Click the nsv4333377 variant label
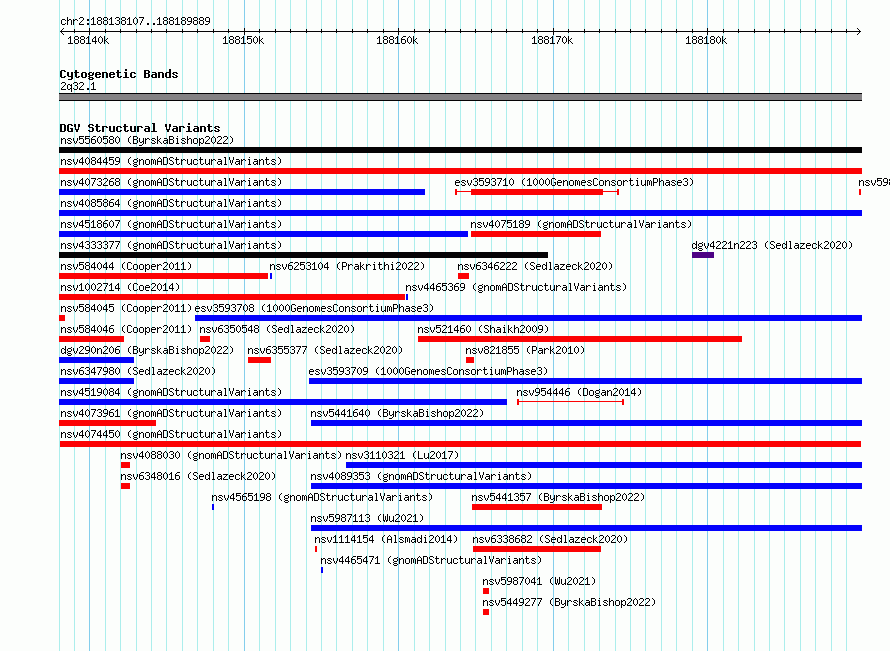Screen dimensions: 890x651 coord(171,245)
